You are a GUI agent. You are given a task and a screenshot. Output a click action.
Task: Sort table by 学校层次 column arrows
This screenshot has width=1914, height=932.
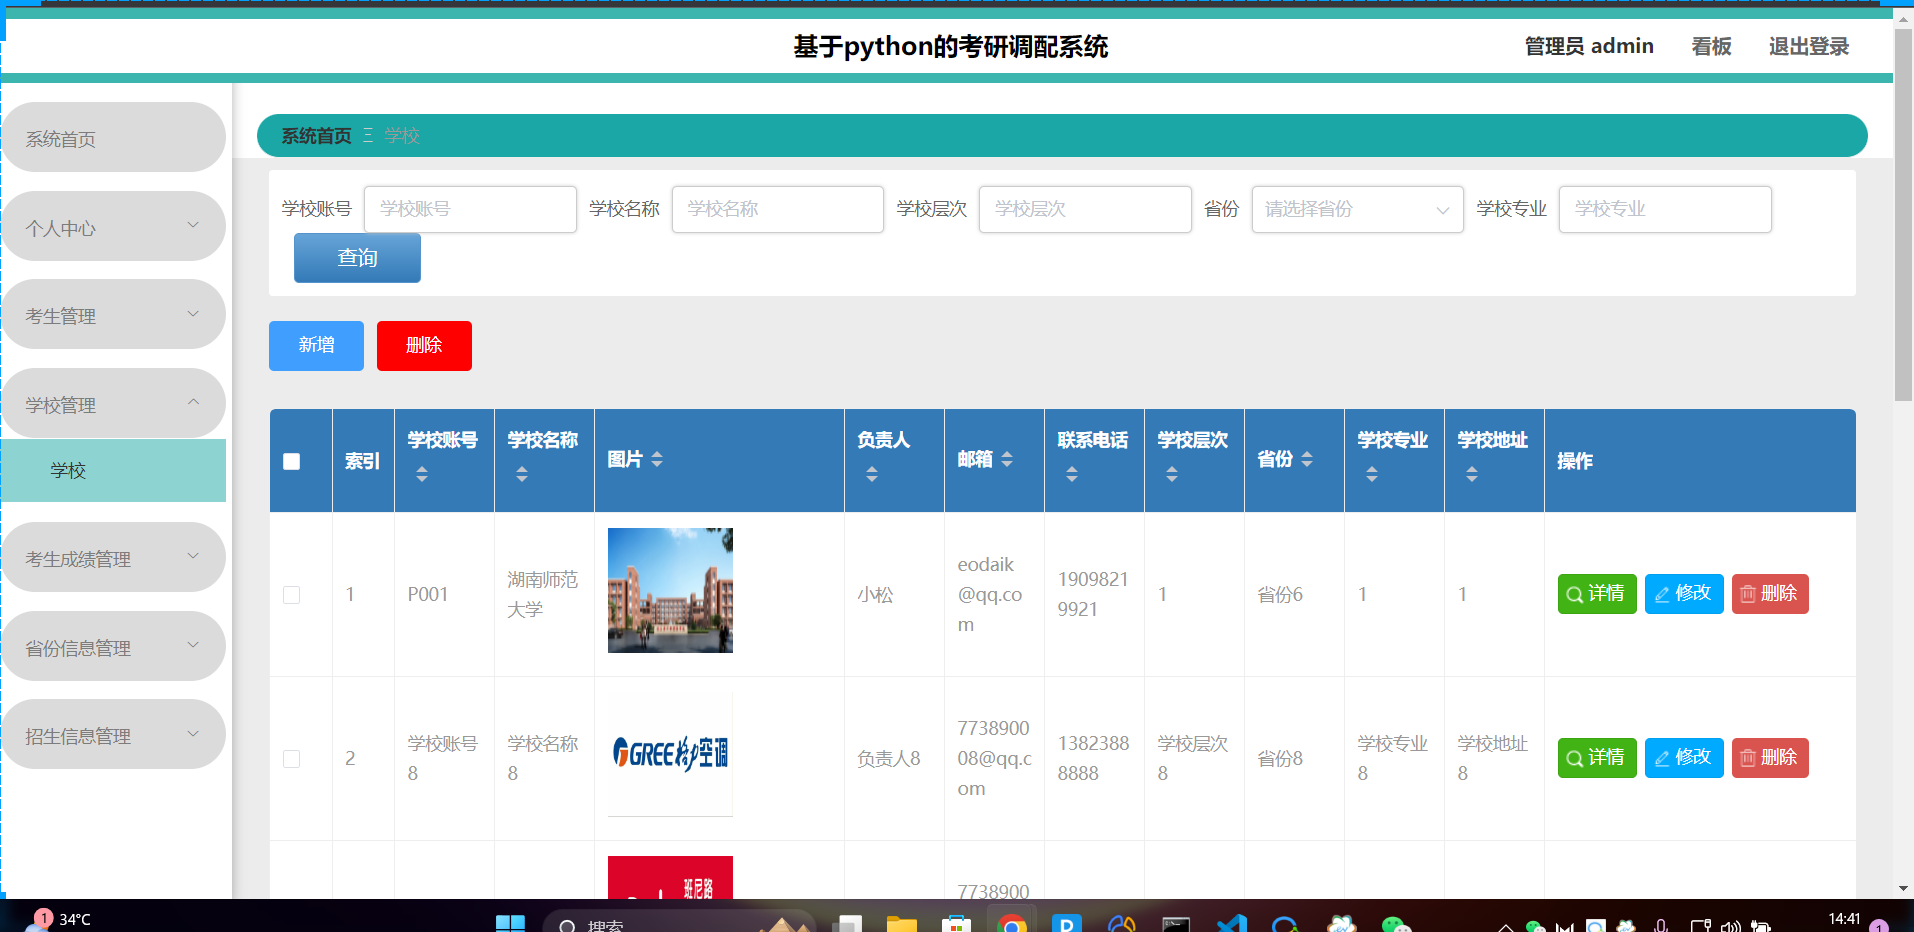[x=1172, y=474]
